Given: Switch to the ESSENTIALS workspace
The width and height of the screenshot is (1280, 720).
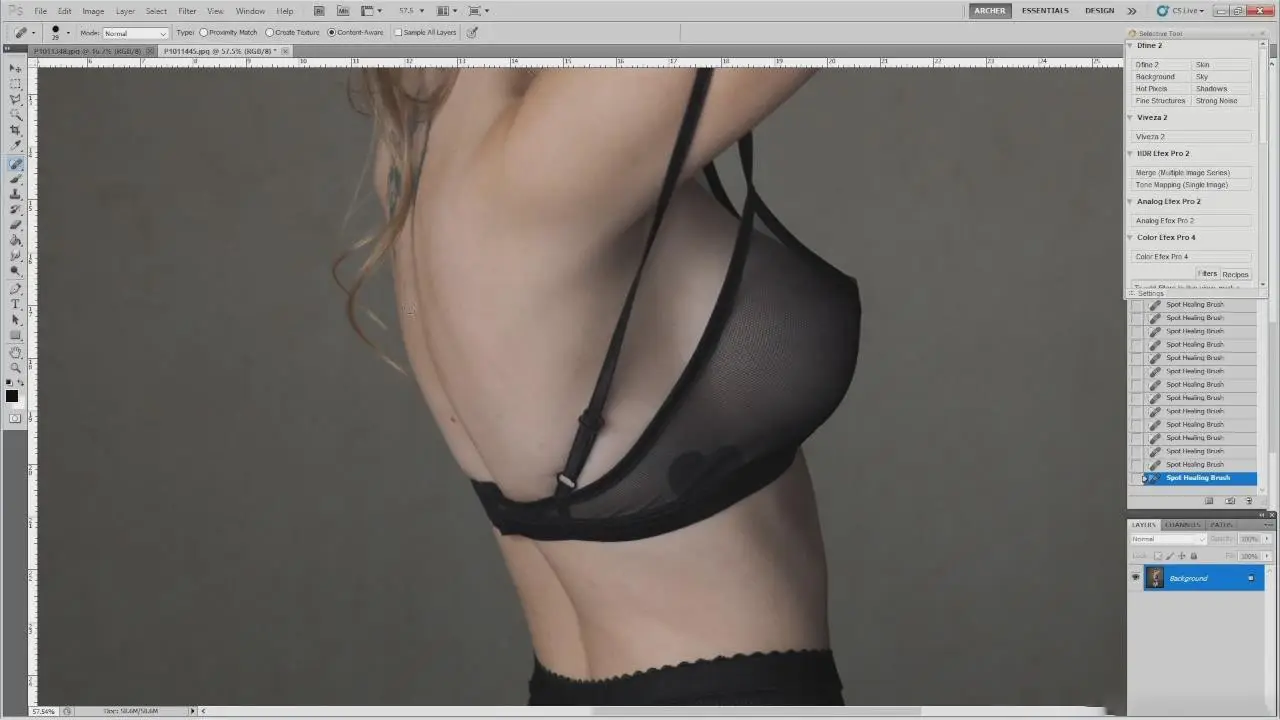Looking at the screenshot, I should click(1045, 11).
